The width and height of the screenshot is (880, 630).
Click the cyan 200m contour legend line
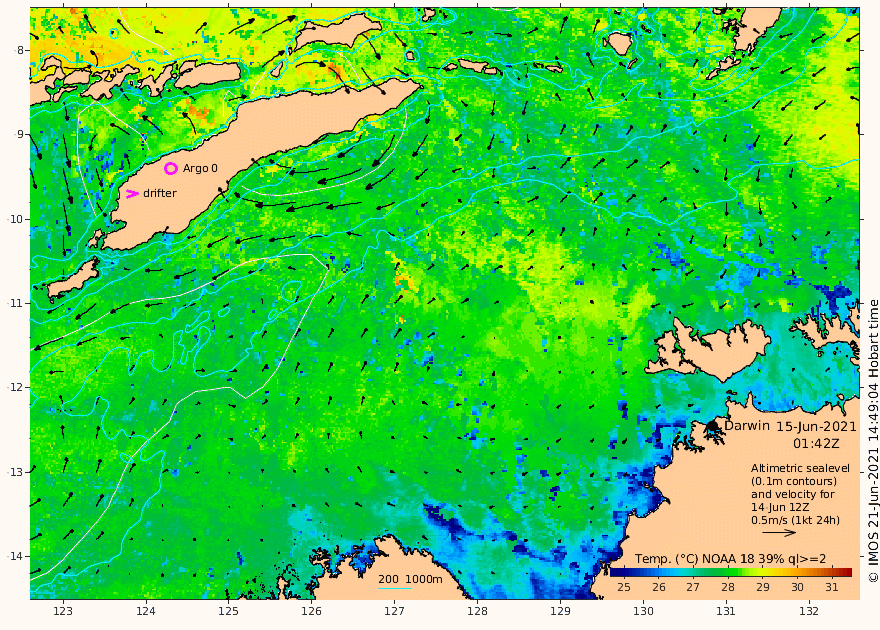[395, 588]
